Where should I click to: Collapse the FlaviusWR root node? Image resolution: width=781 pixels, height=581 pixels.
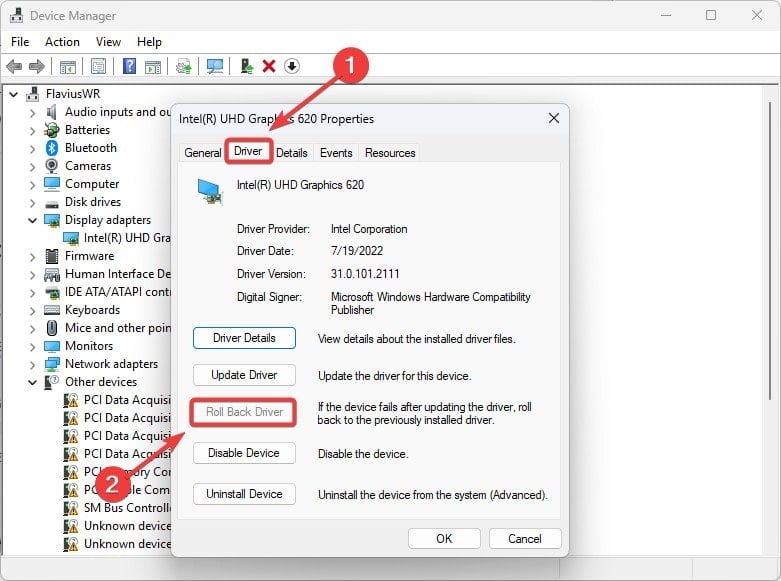pos(13,94)
